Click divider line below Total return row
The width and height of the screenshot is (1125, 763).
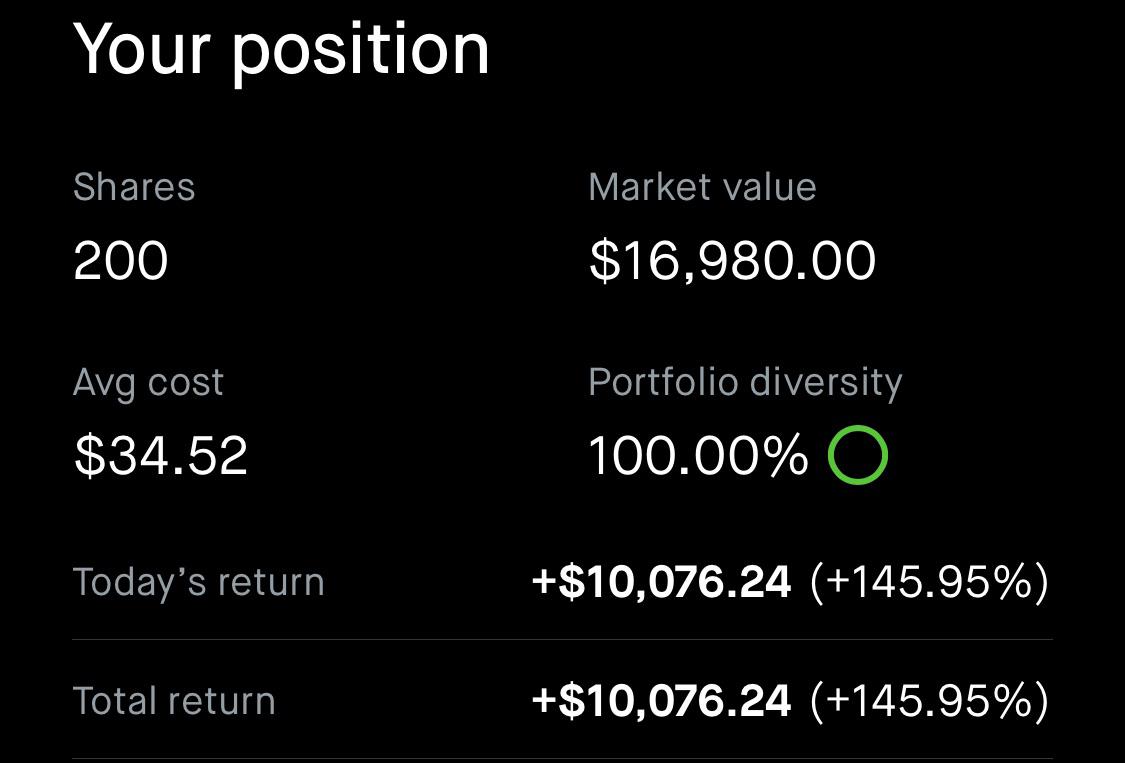click(x=562, y=759)
